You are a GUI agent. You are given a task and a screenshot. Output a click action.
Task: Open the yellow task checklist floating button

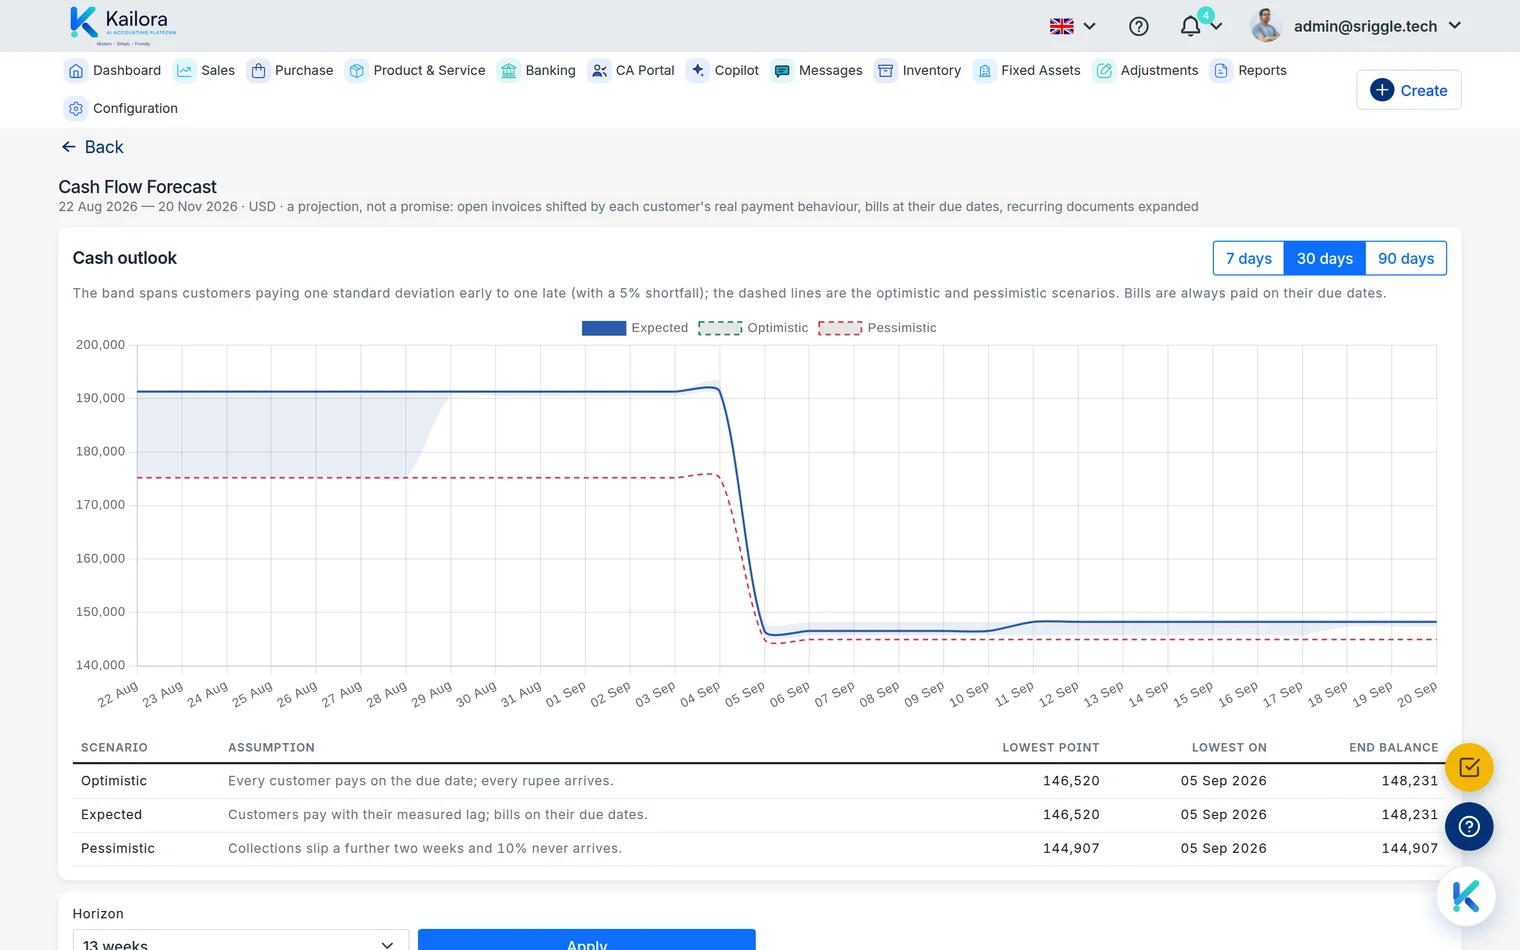pos(1469,768)
